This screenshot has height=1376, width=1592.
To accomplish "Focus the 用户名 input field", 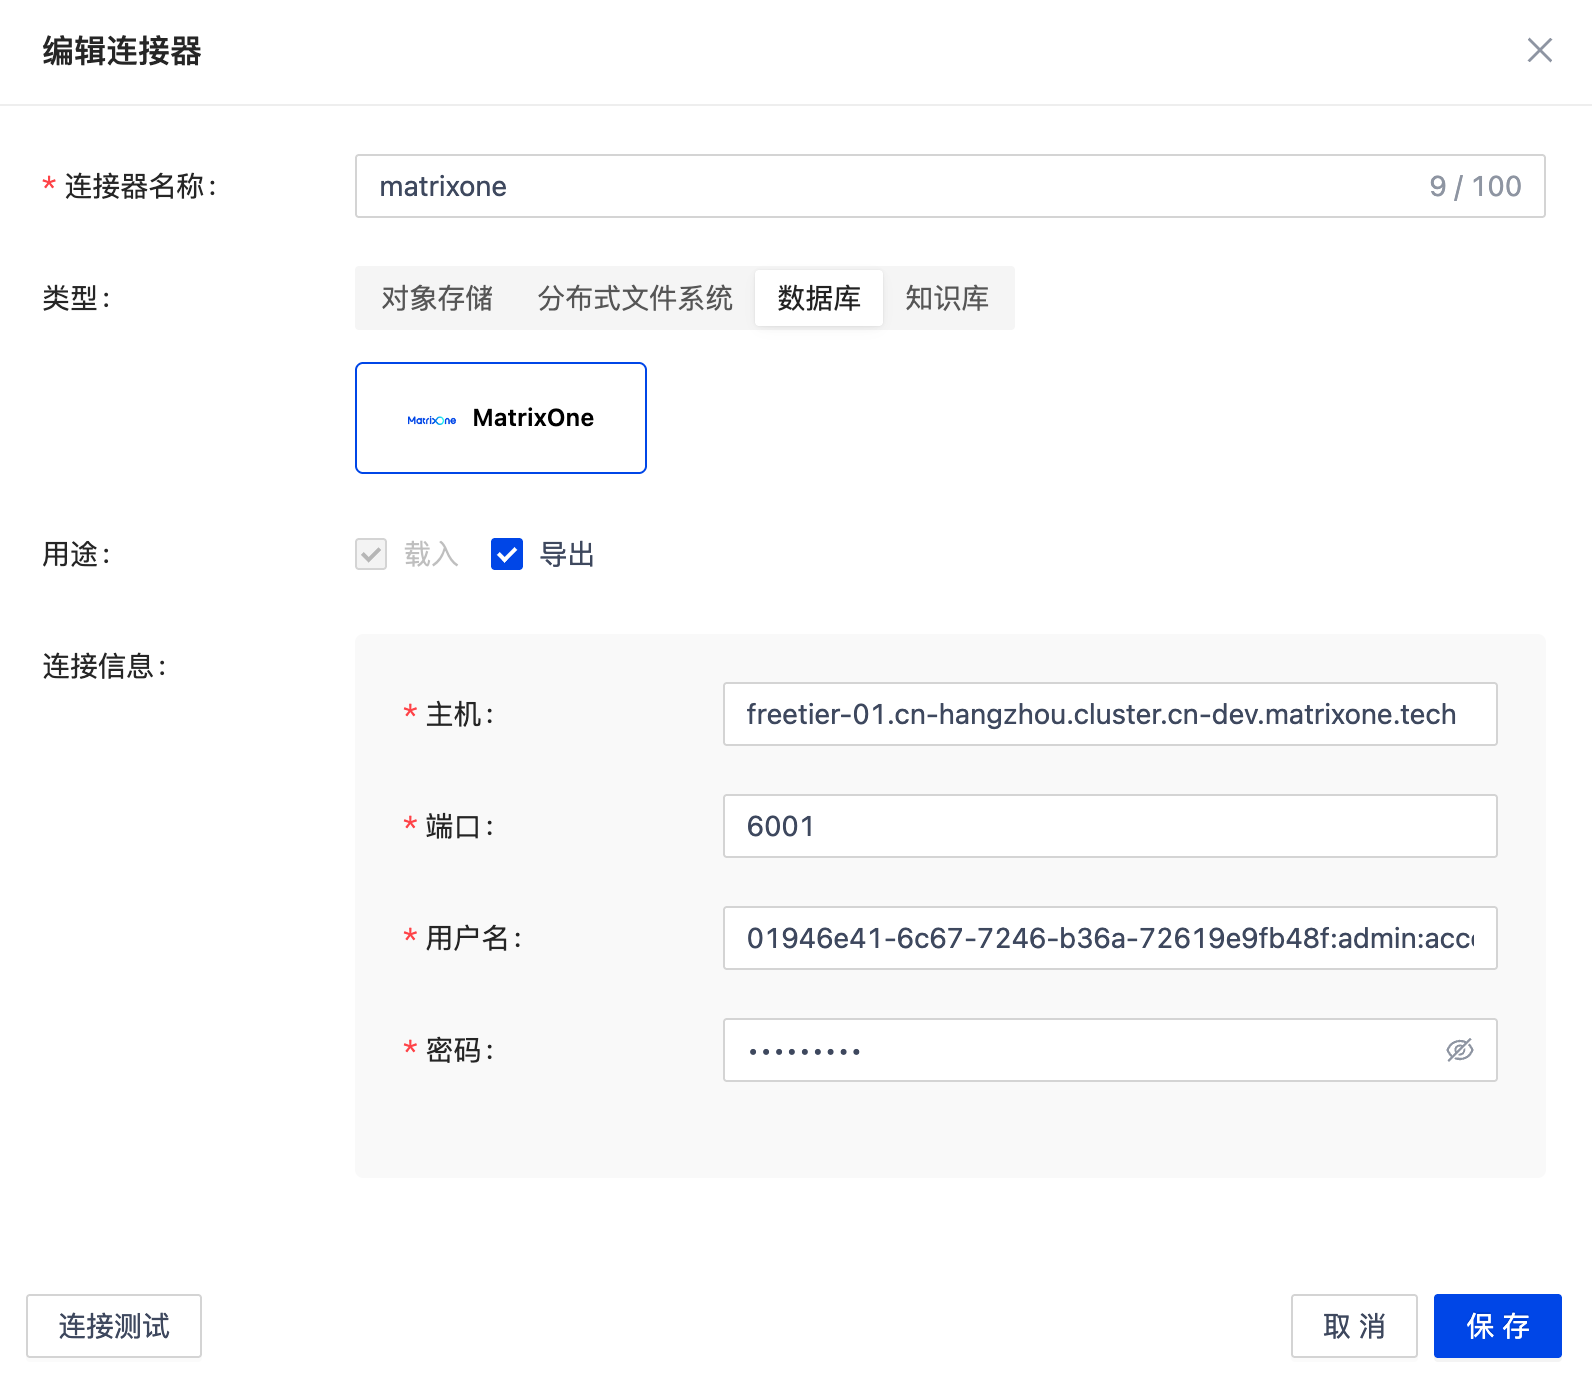I will (1109, 938).
